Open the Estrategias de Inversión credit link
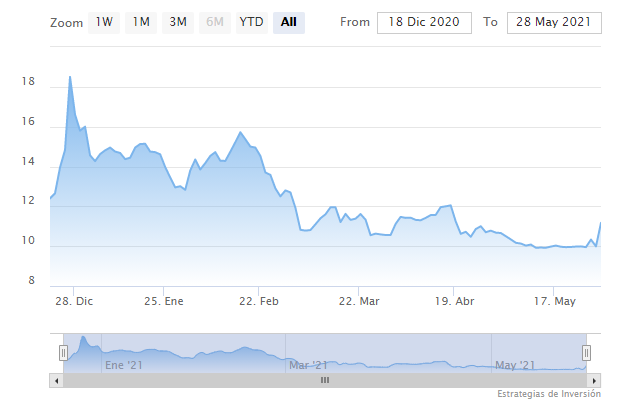Viewport: 620px width, 408px height. [x=549, y=394]
